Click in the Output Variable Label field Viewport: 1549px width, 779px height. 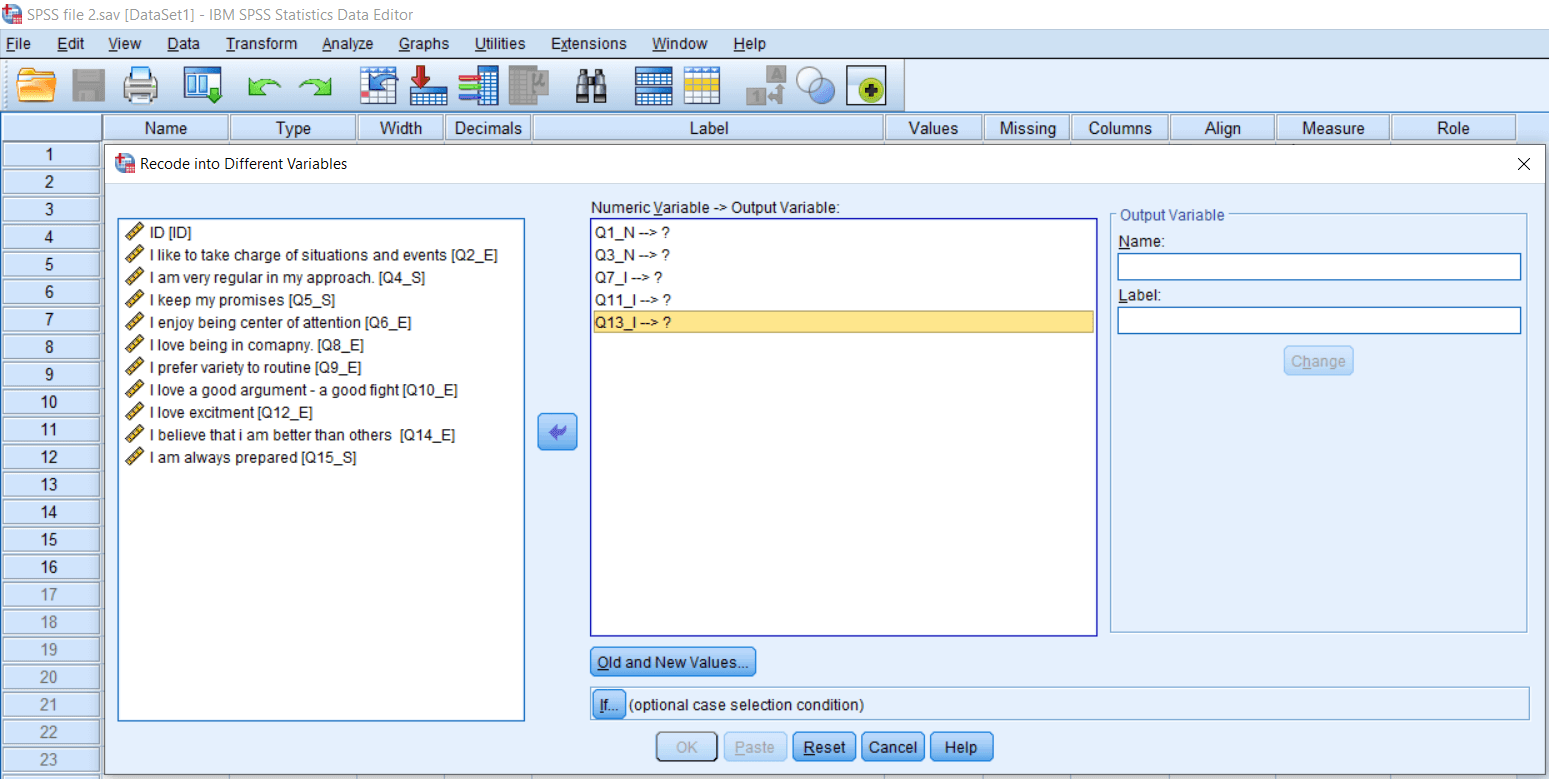(x=1318, y=320)
